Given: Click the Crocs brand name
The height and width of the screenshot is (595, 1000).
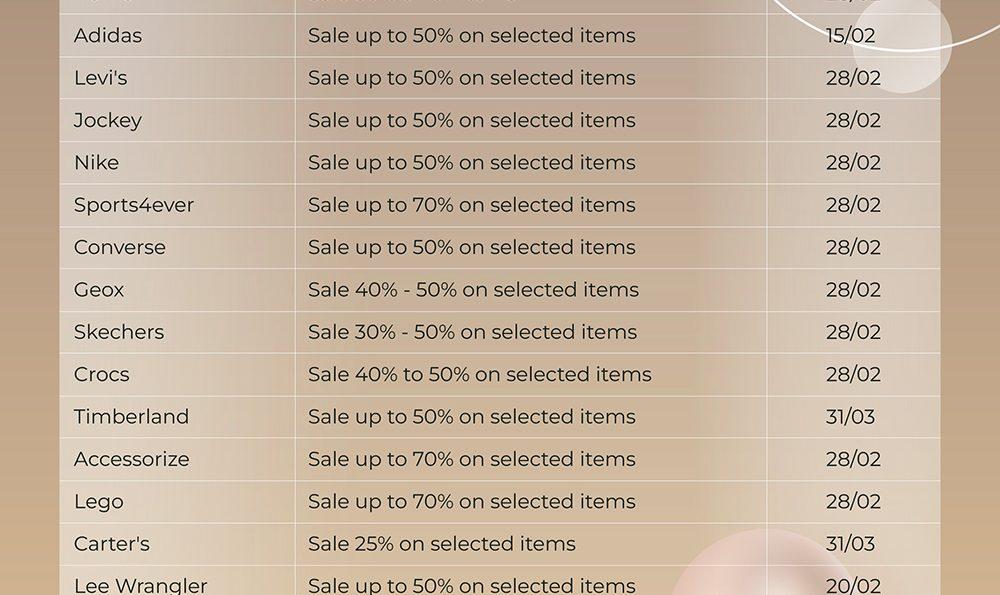Looking at the screenshot, I should tap(101, 374).
